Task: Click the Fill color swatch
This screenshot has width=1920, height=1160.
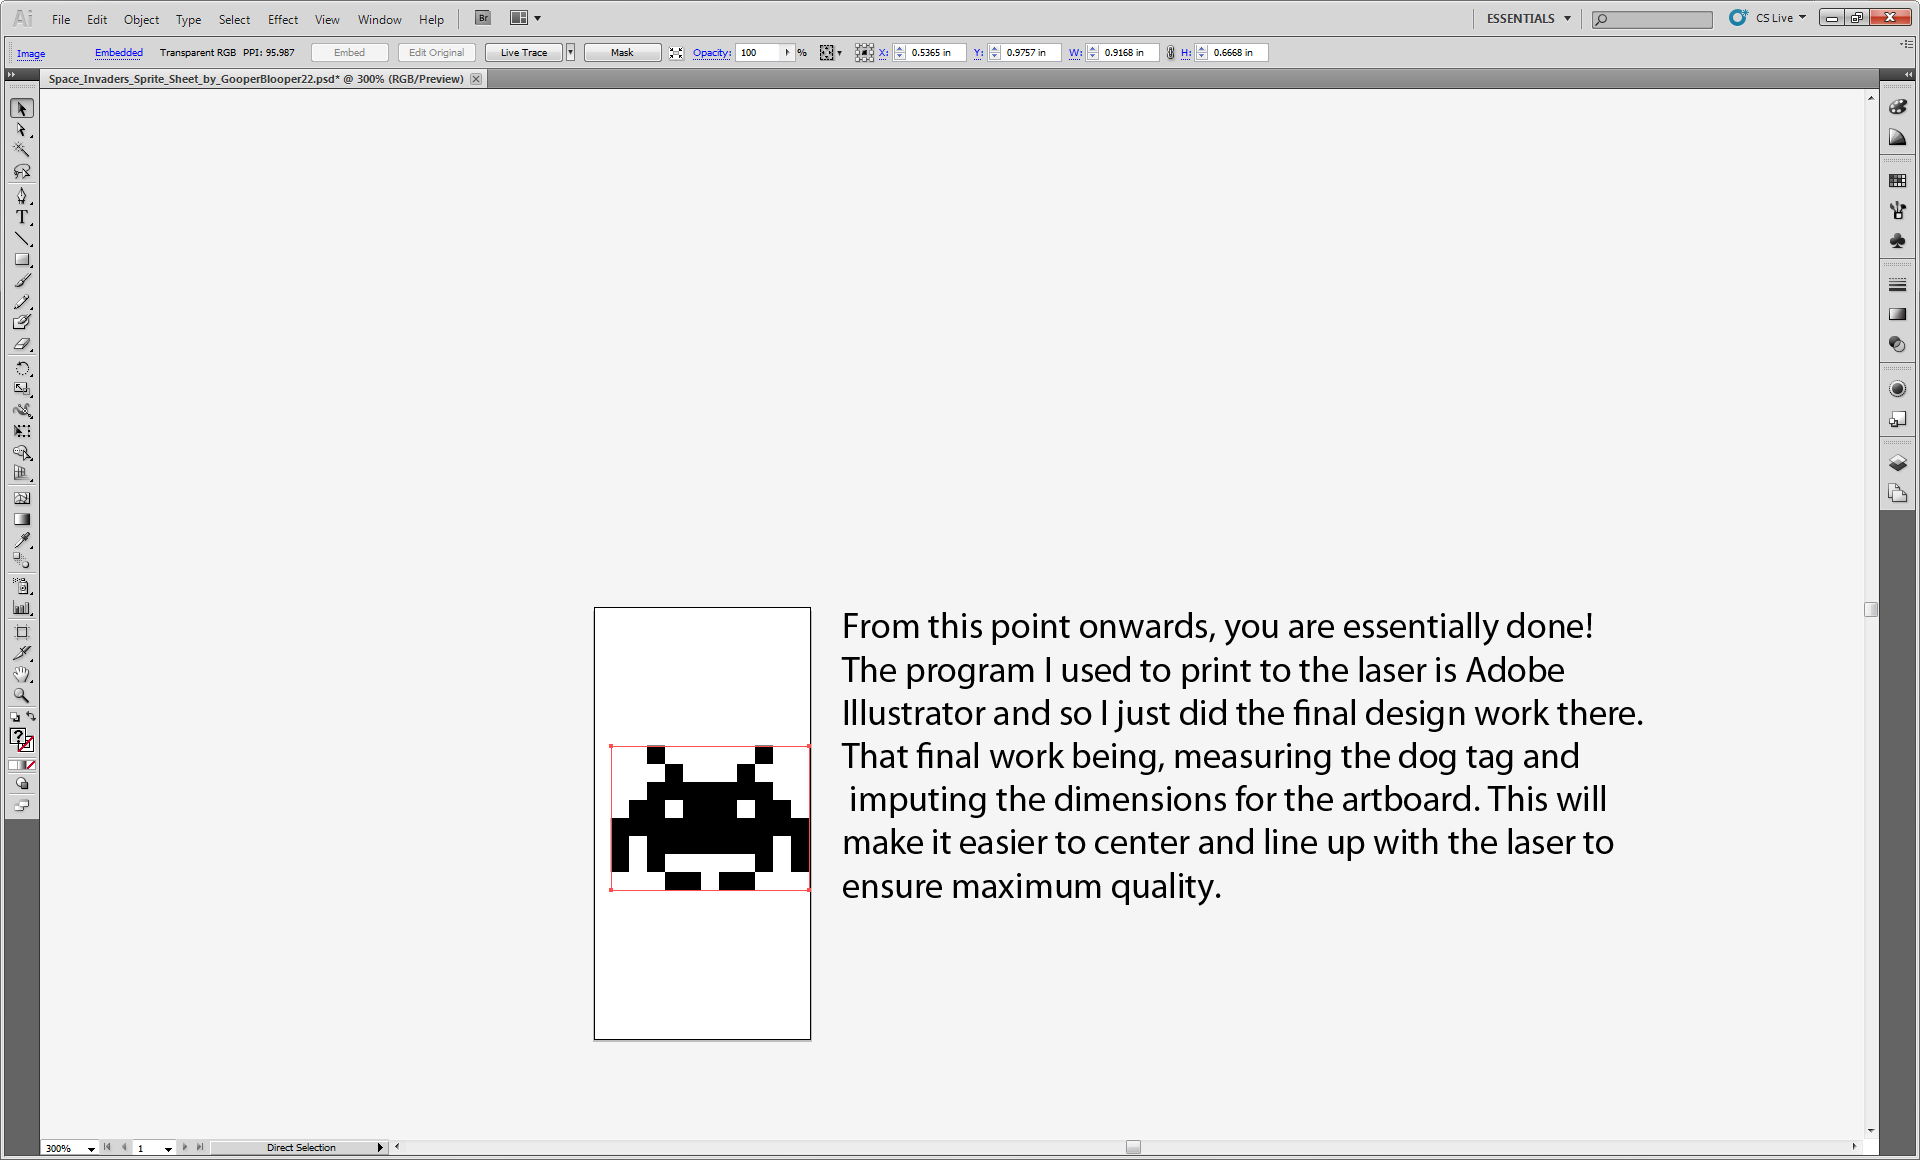Action: pyautogui.click(x=18, y=737)
